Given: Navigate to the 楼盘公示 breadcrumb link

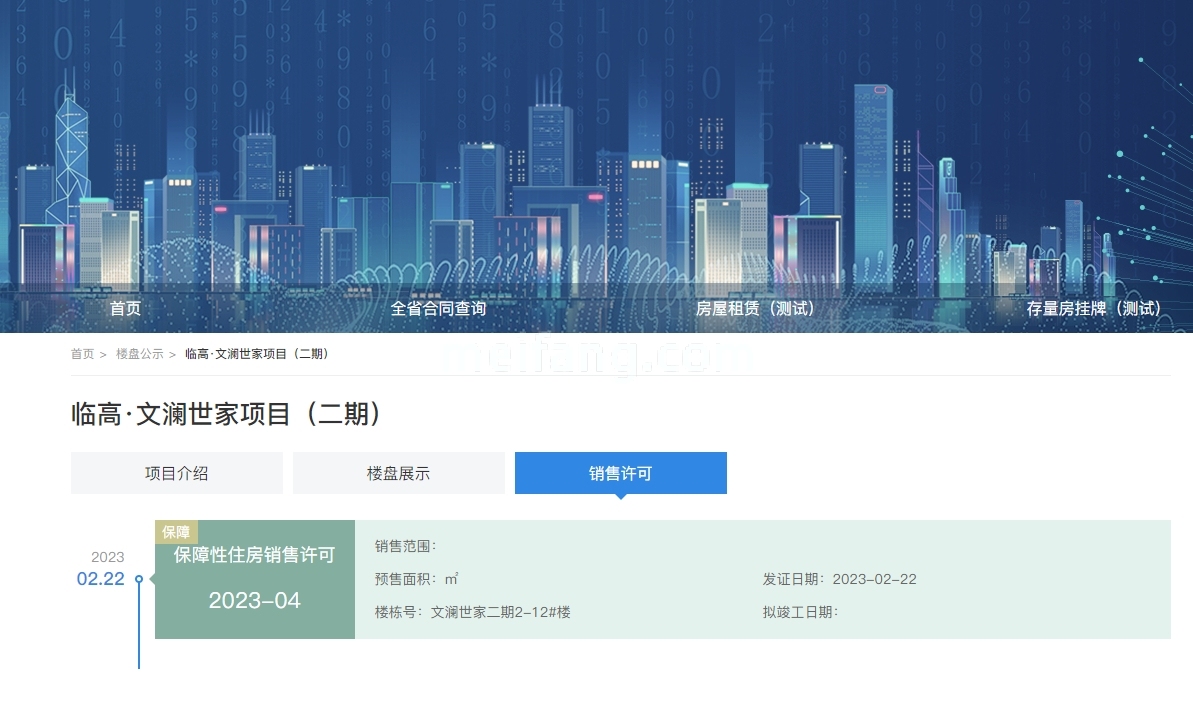Looking at the screenshot, I should click(x=139, y=354).
